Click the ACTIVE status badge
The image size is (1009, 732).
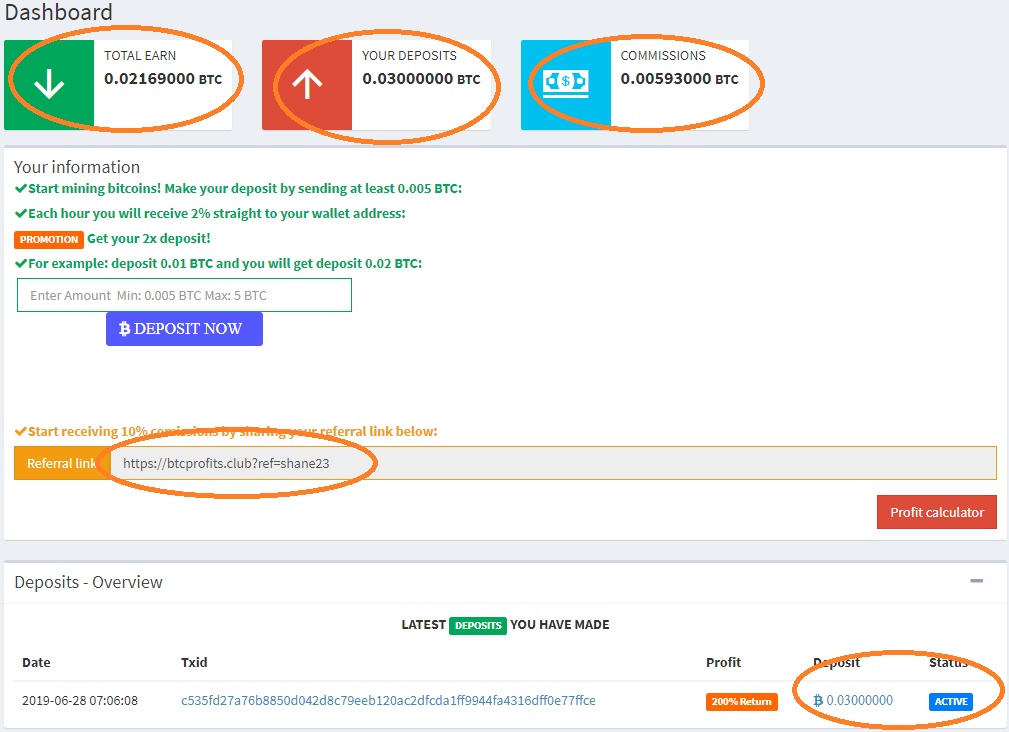click(x=950, y=702)
